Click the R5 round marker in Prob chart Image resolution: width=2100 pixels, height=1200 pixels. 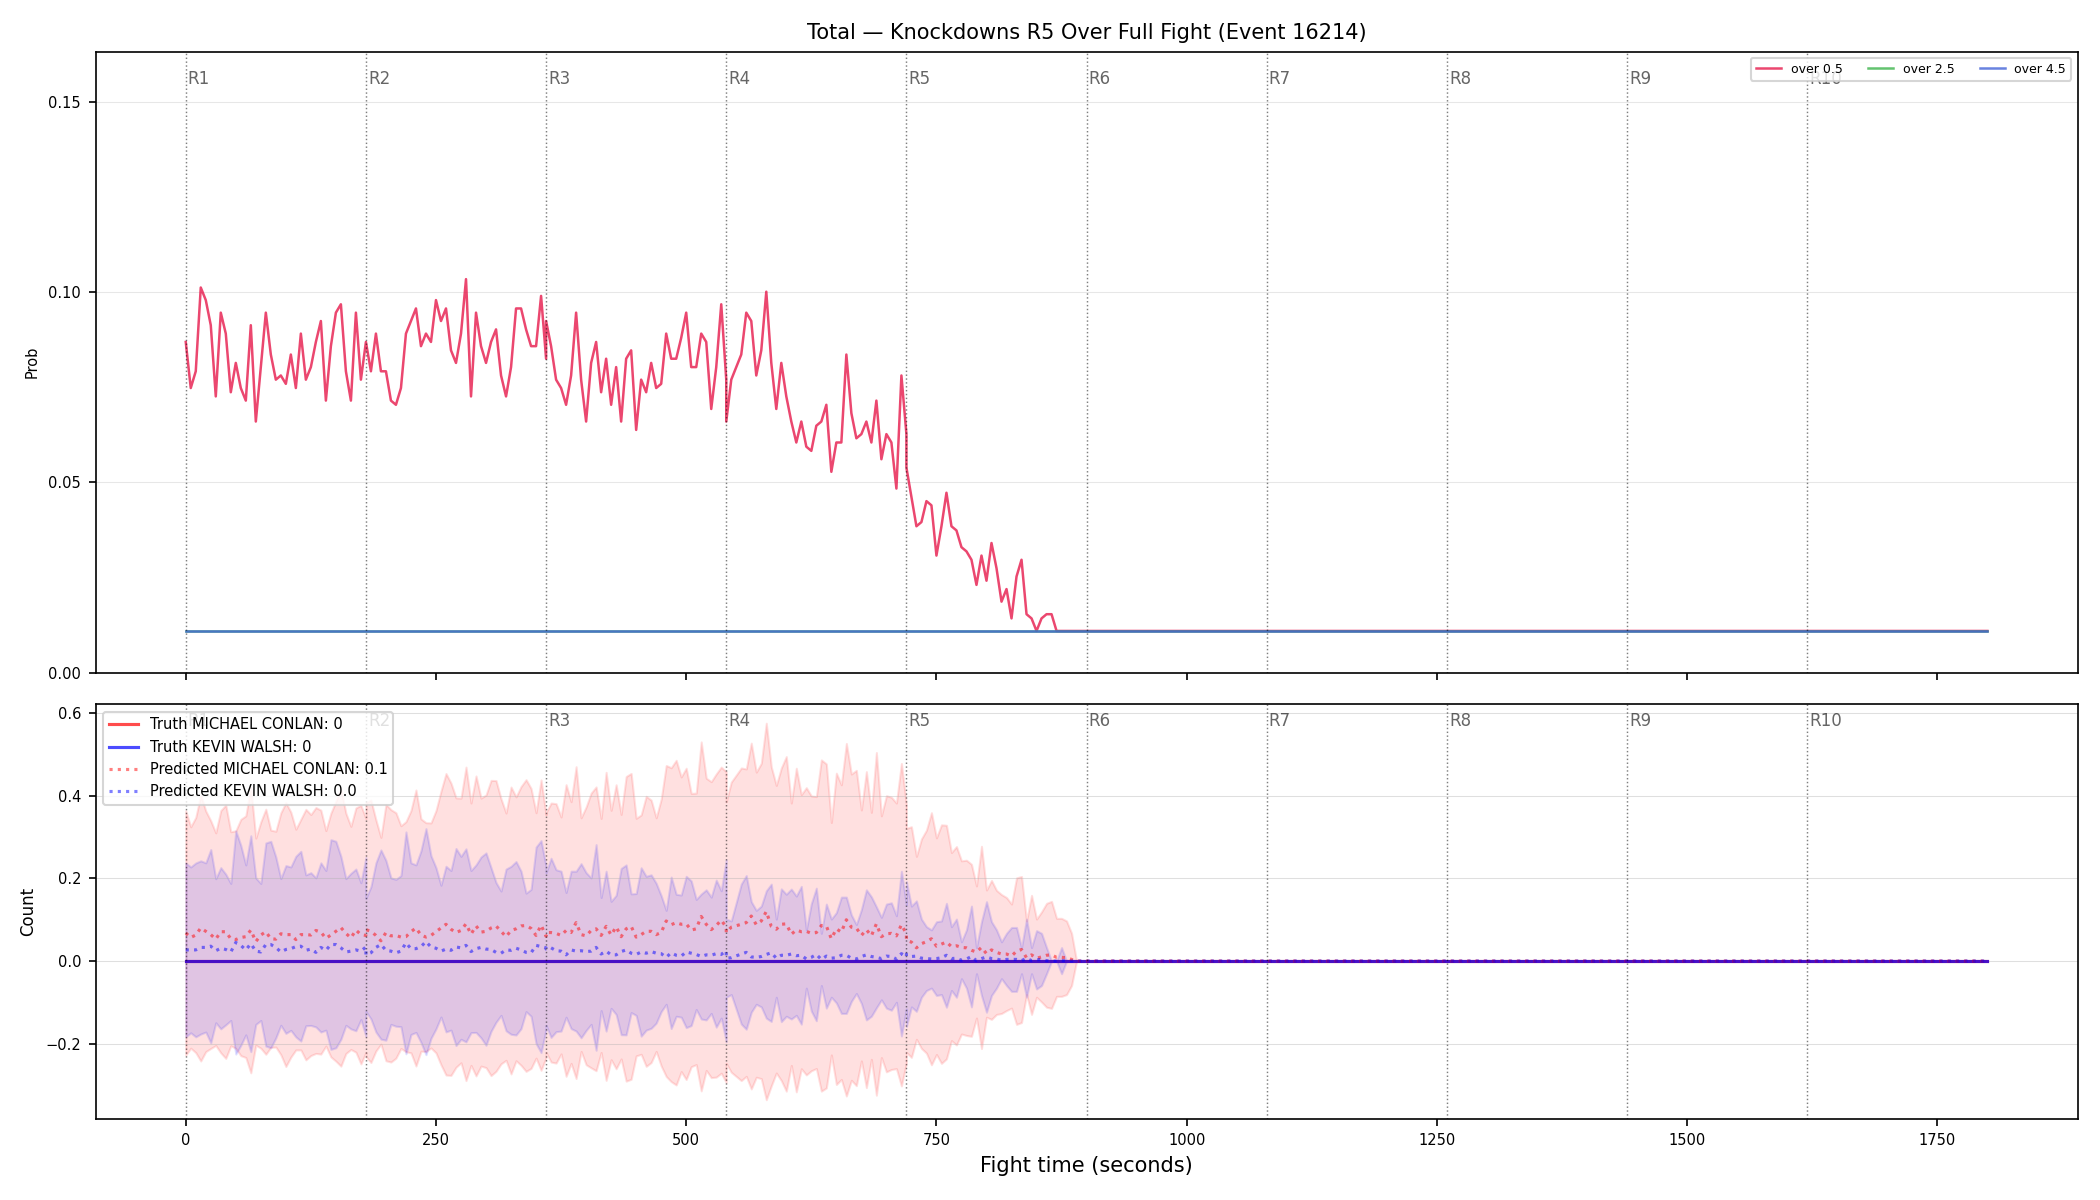point(919,78)
